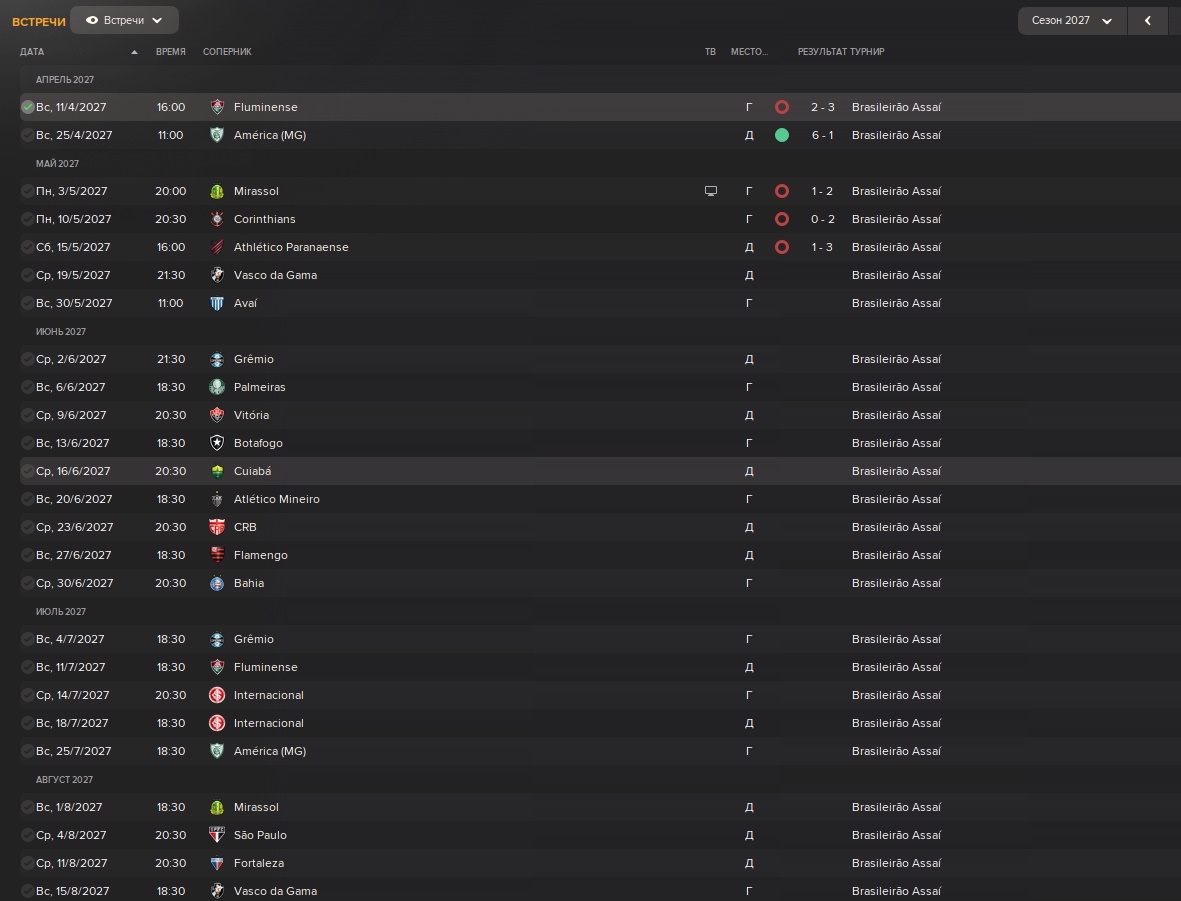This screenshot has width=1181, height=901.
Task: Toggle the check circle beside Вс, 25/4/2027
Action: tap(28, 135)
